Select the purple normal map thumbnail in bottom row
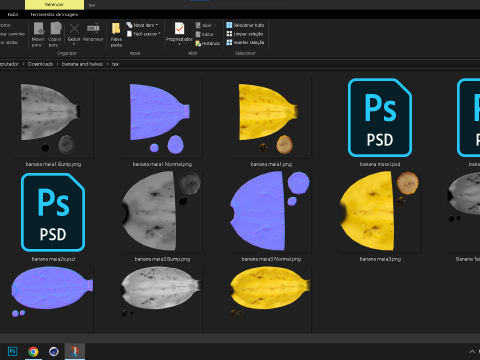The image size is (480, 360). click(53, 293)
